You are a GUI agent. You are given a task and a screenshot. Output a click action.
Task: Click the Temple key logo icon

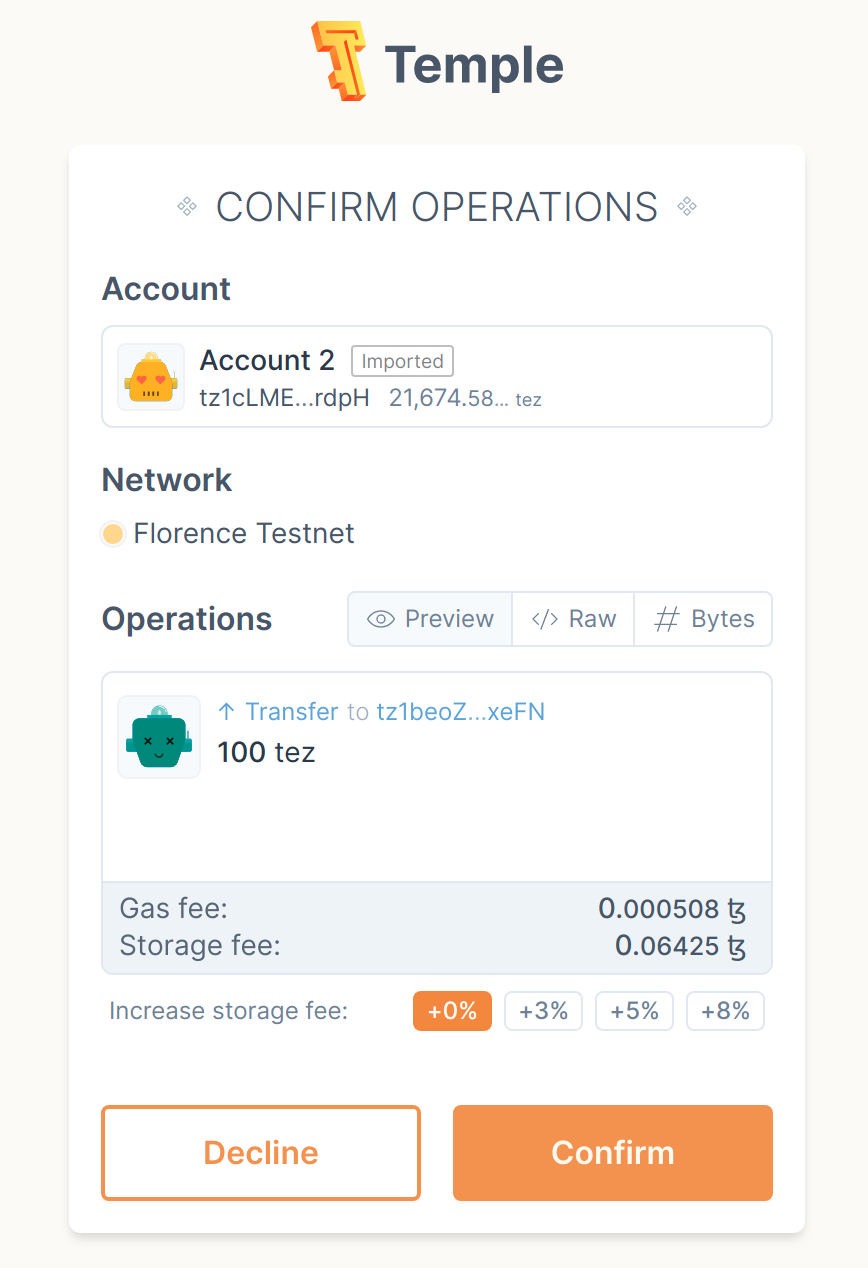click(339, 61)
